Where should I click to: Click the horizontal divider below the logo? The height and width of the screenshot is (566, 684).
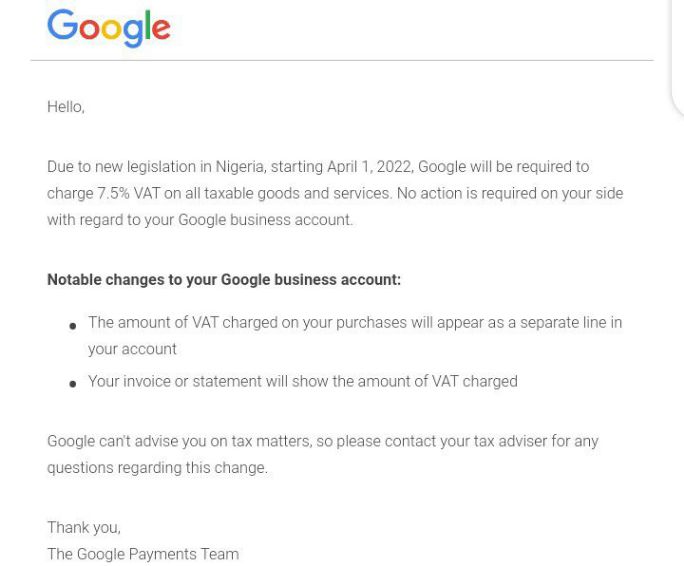coord(342,60)
